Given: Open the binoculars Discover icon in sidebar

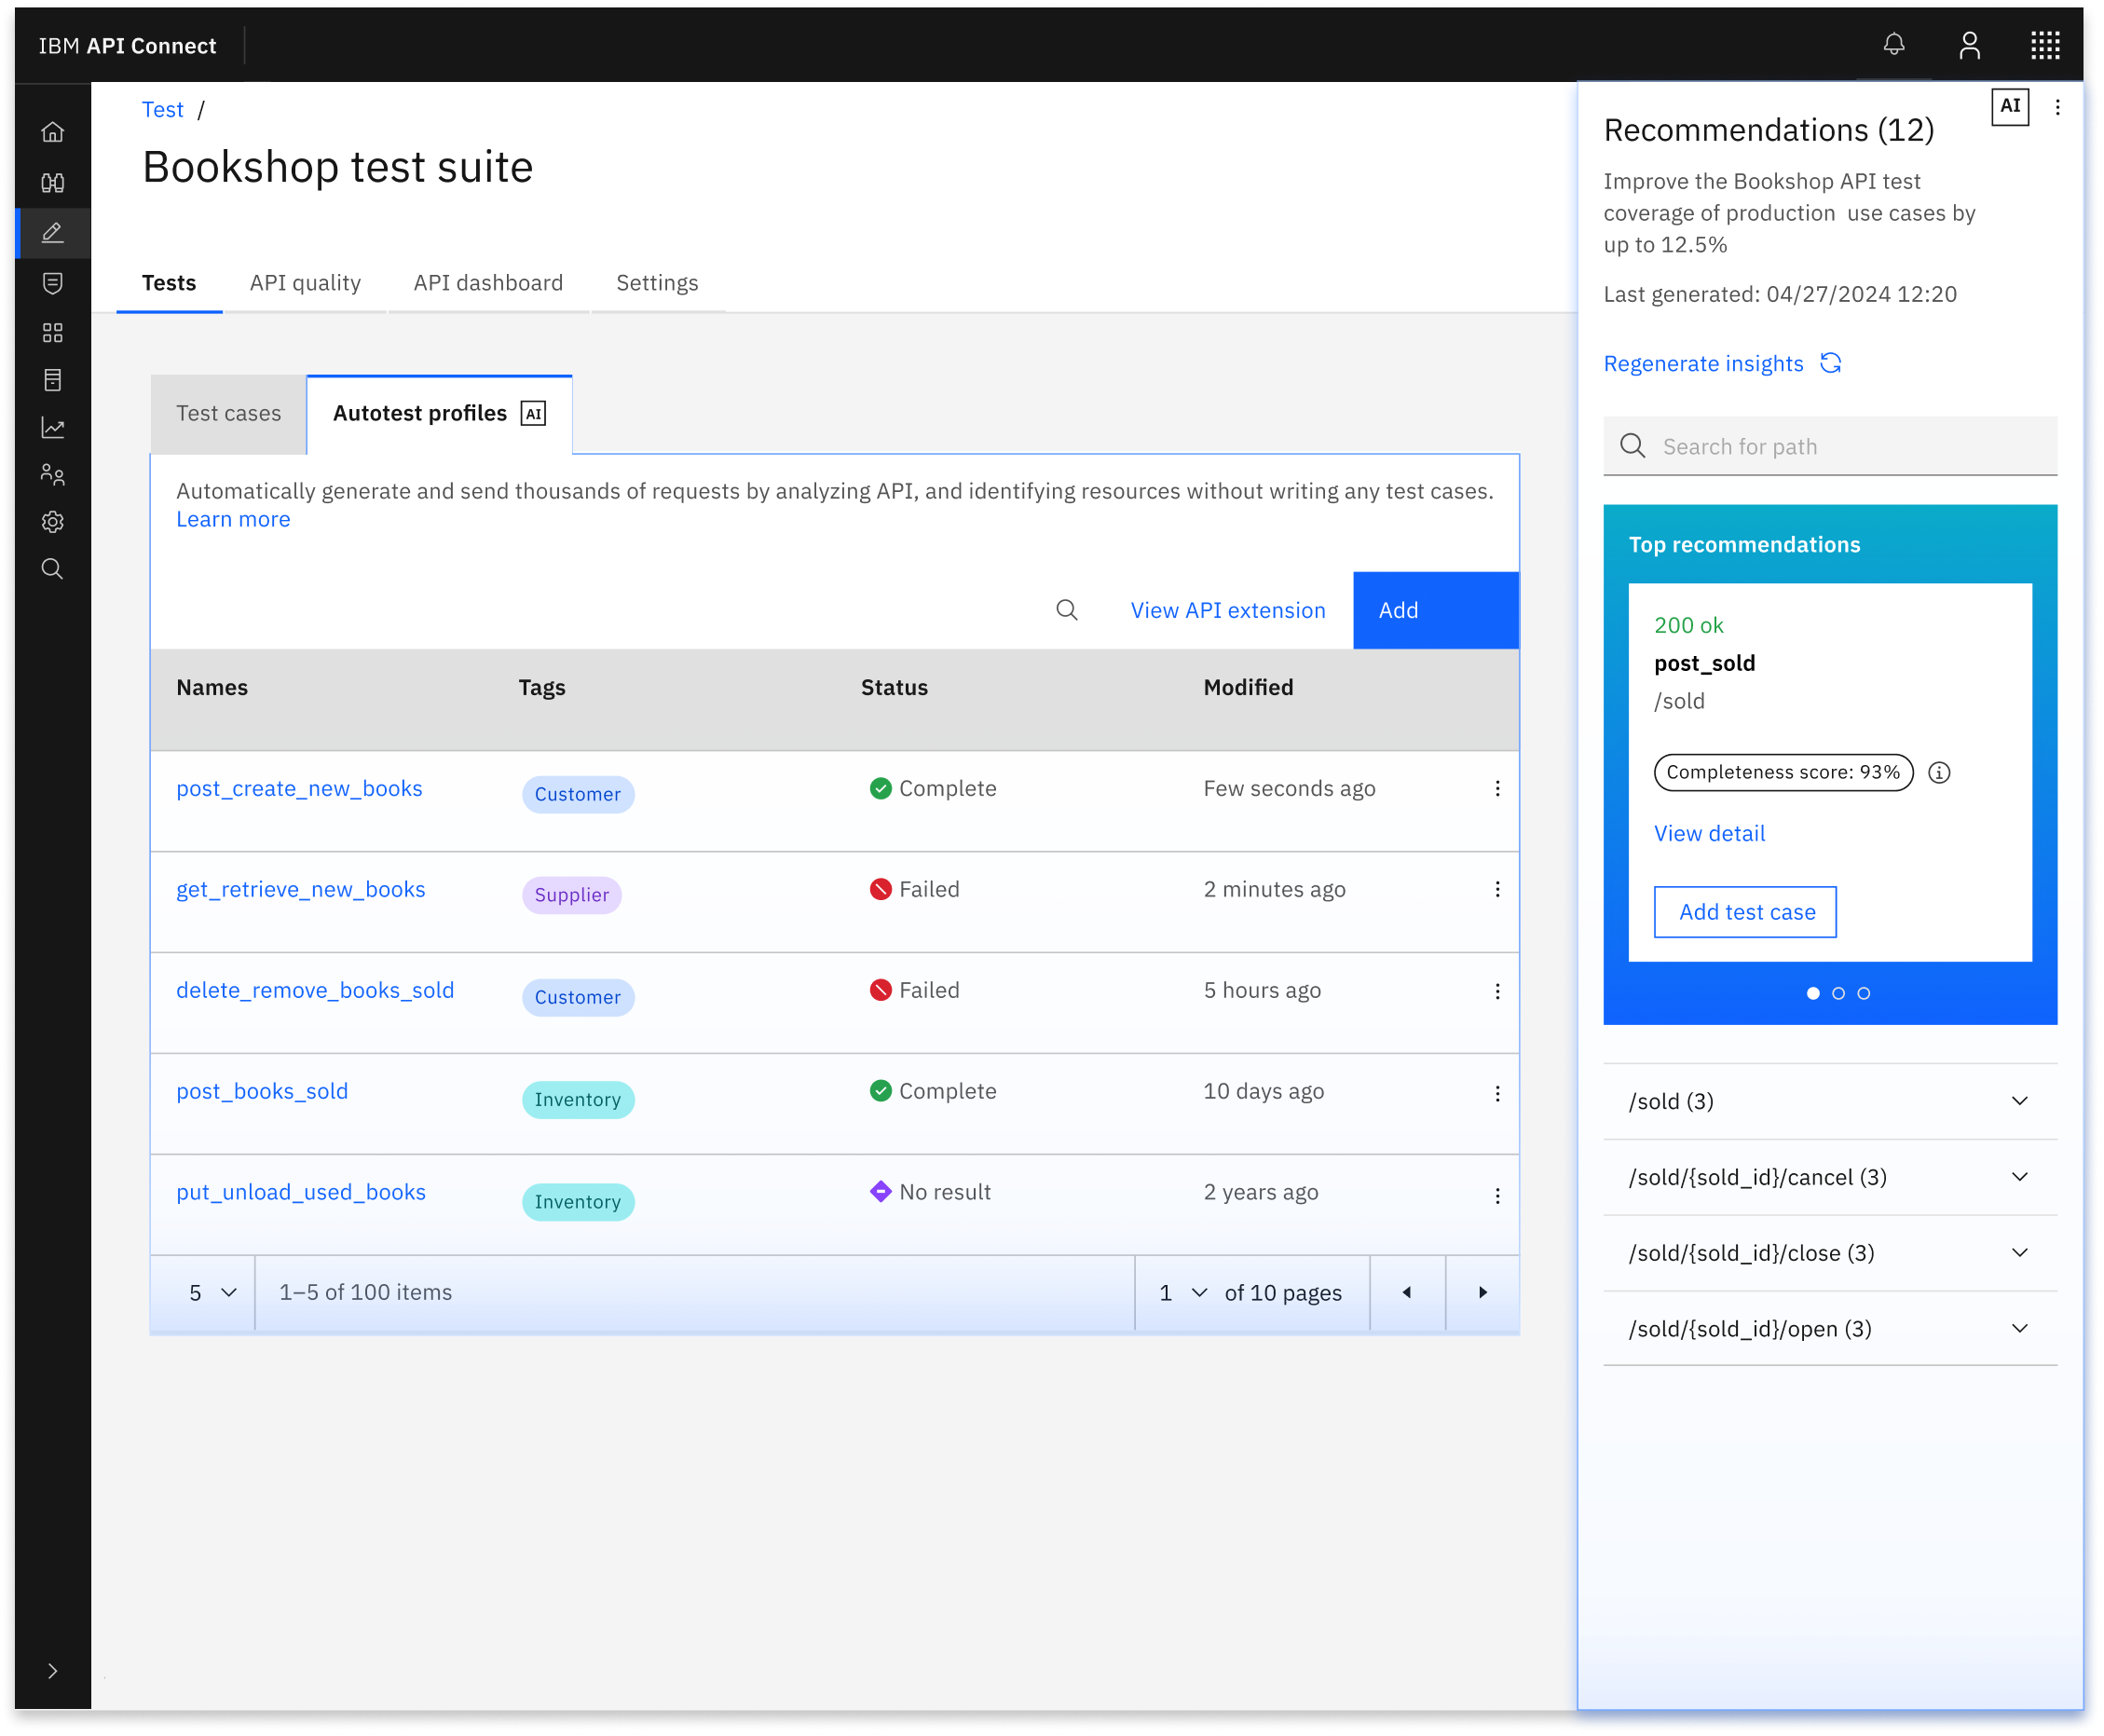Looking at the screenshot, I should click(53, 182).
